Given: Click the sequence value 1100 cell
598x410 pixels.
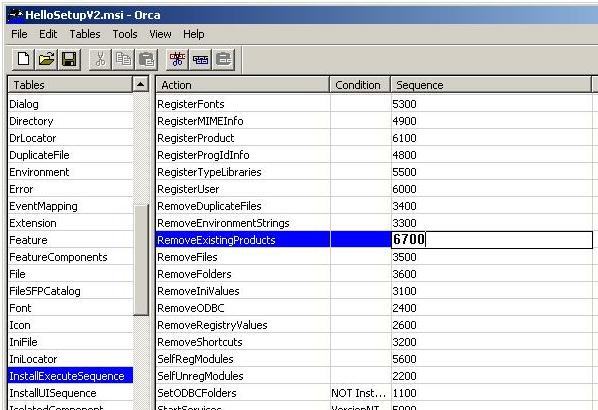Looking at the screenshot, I should [492, 393].
